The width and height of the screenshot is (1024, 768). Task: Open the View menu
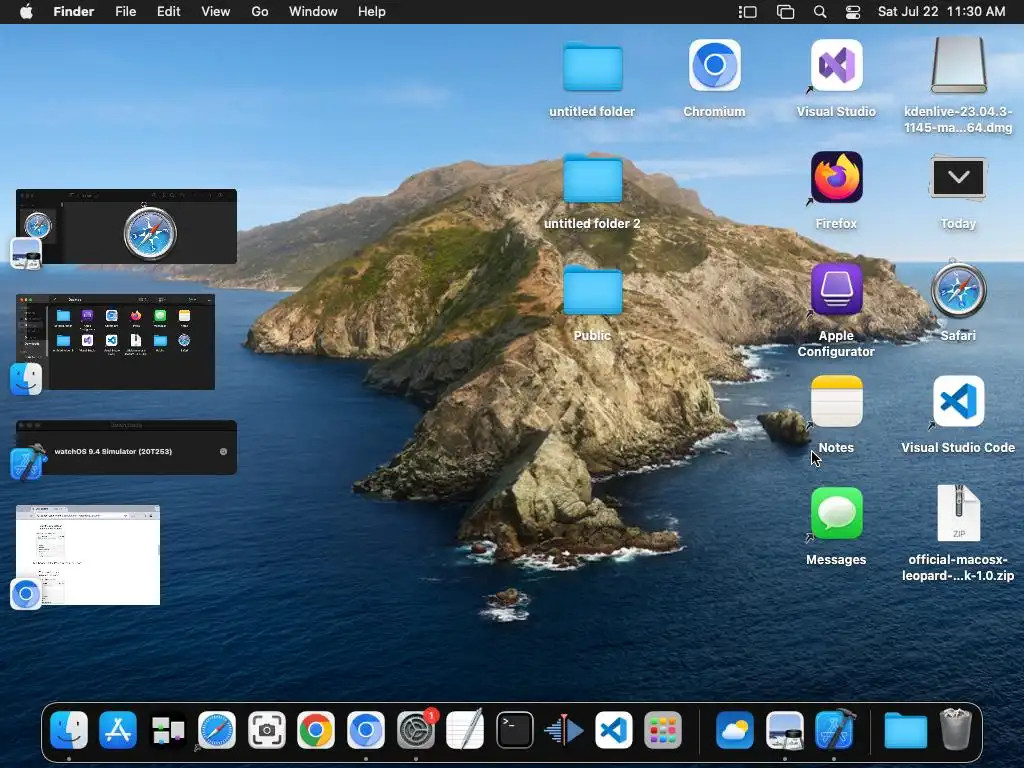click(x=216, y=12)
